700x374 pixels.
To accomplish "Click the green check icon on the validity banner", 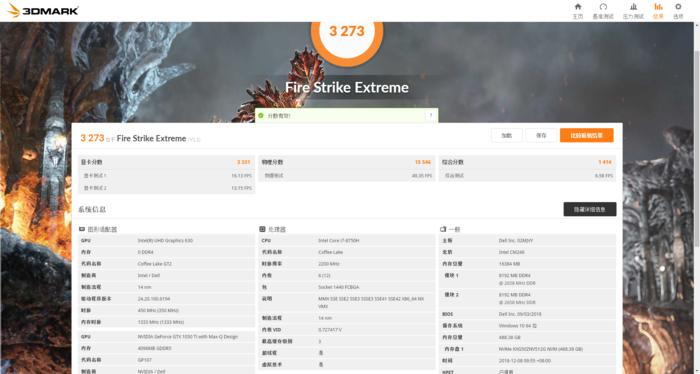I will pos(261,116).
